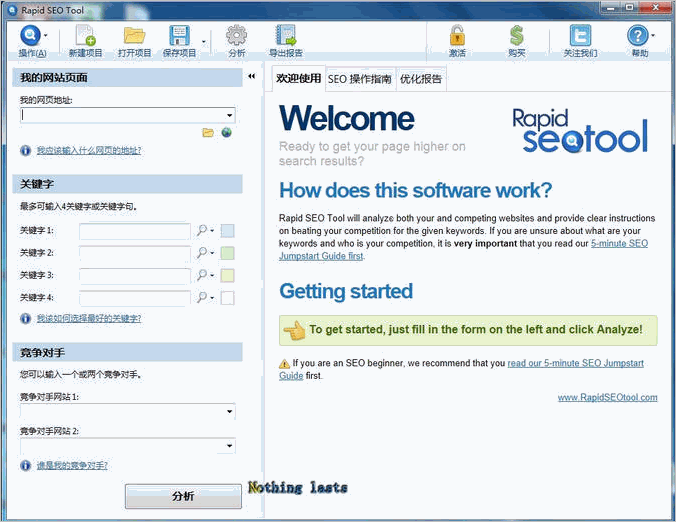This screenshot has height=522, width=676.
Task: Click the 分析 gear icon in toolbar
Action: tap(236, 35)
